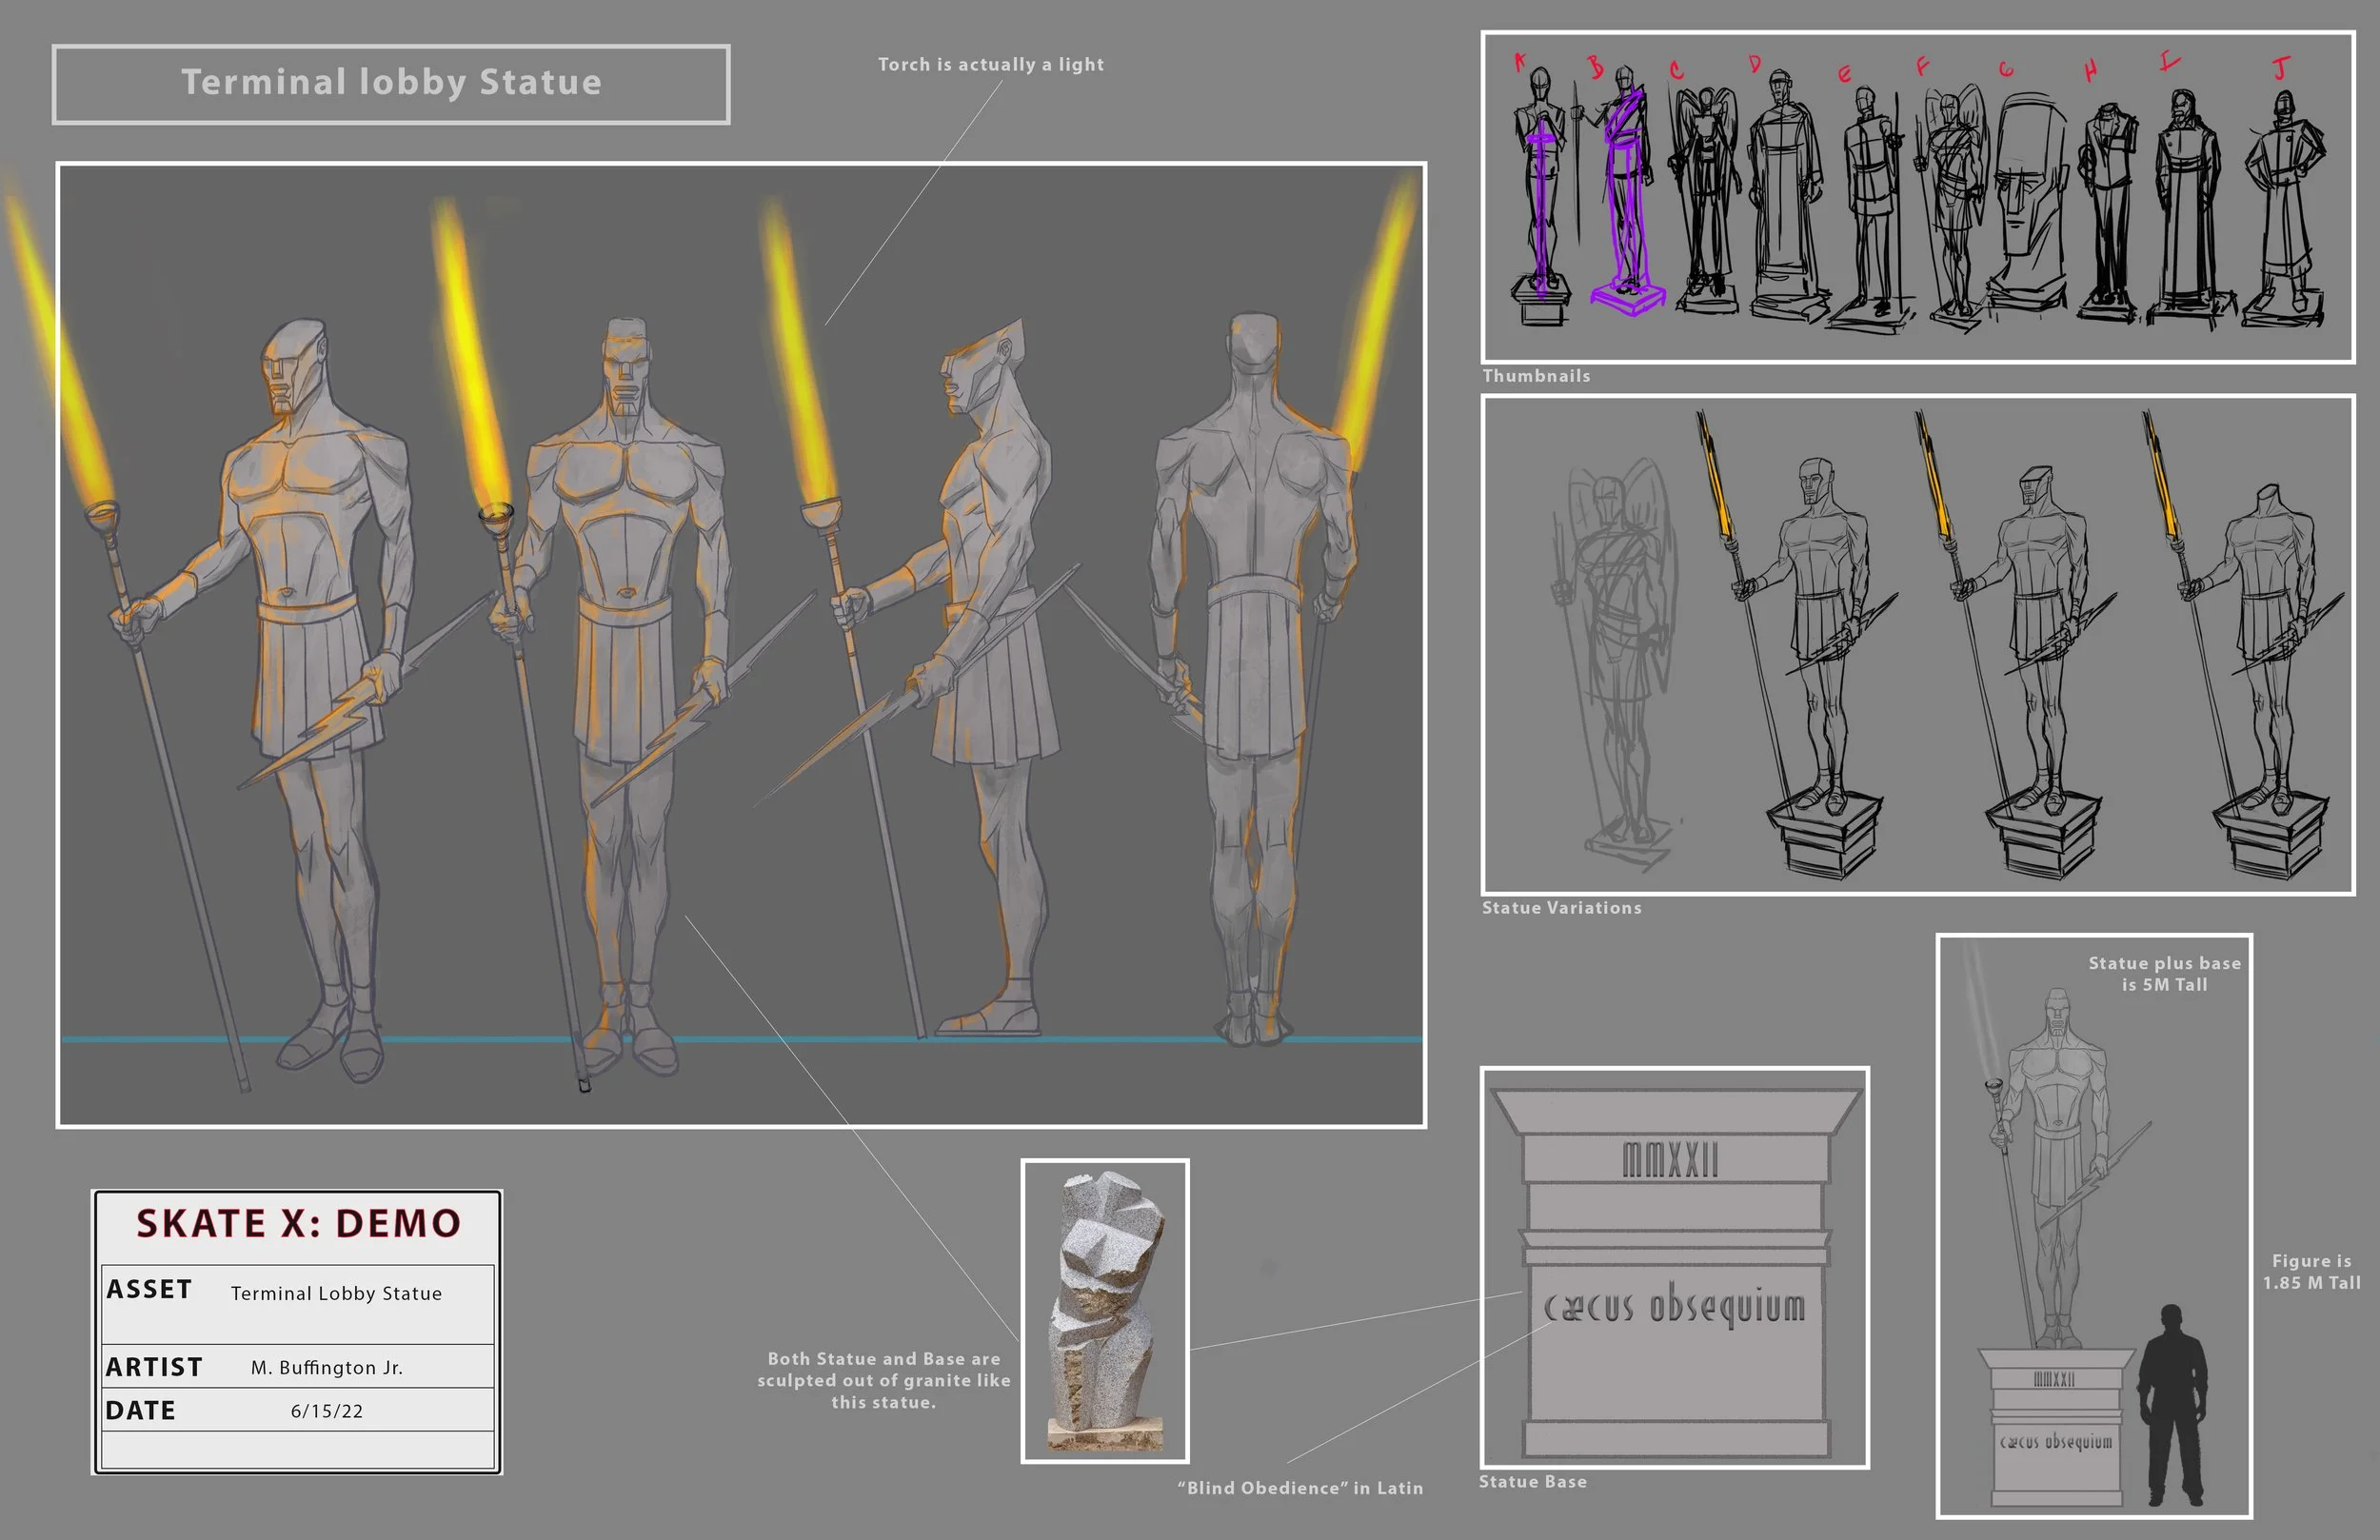The height and width of the screenshot is (1540, 2380).
Task: Click the '"Blind Obedience" in Latin' caption
Action: [x=1299, y=1488]
